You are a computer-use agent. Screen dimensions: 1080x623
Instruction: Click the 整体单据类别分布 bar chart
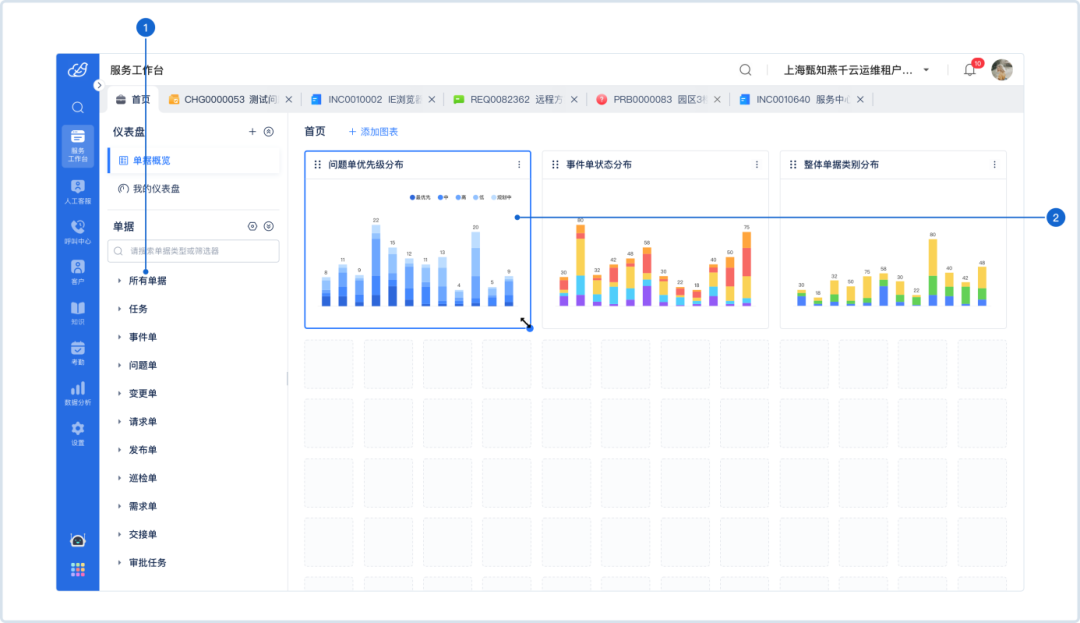click(893, 269)
